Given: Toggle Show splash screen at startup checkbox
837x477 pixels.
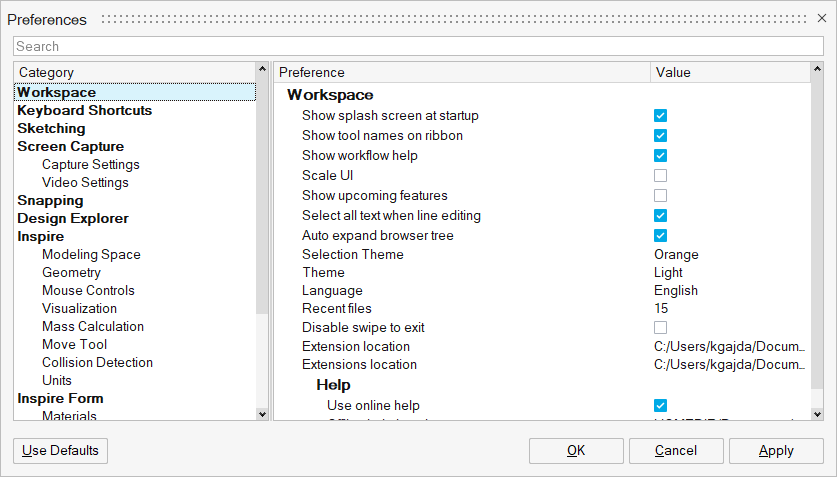Looking at the screenshot, I should tap(660, 116).
